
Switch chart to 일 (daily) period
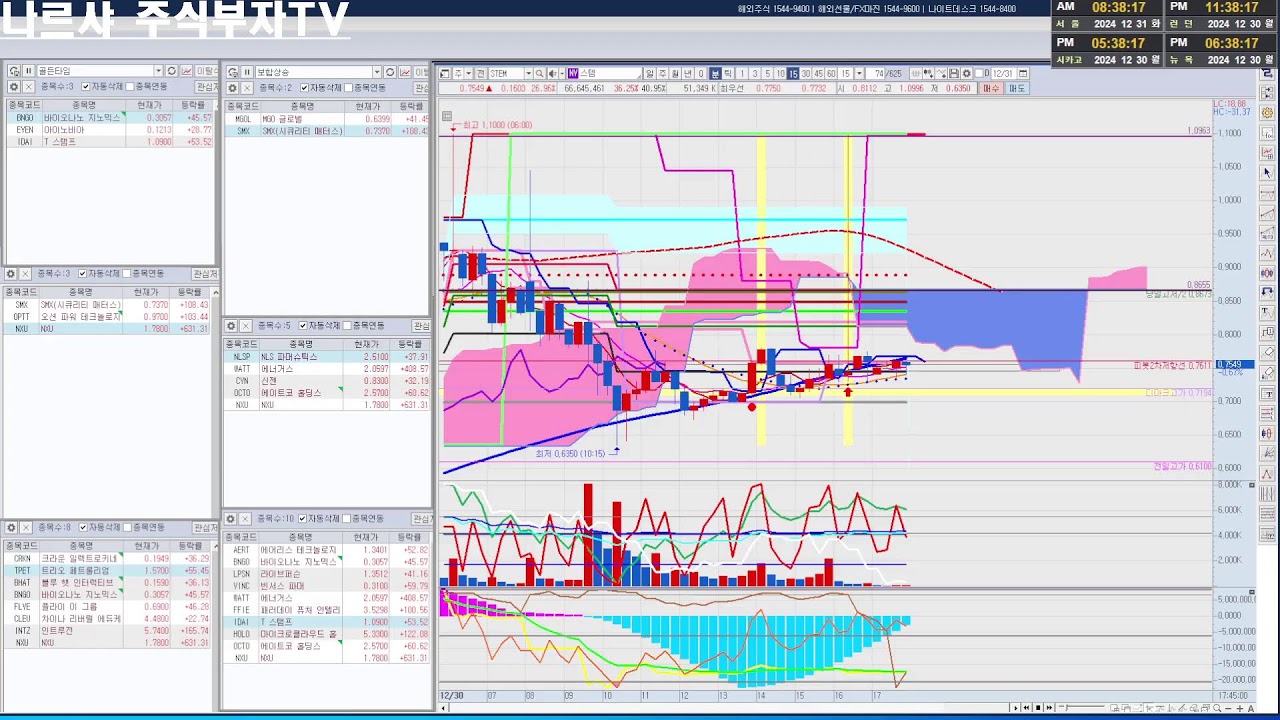pos(649,73)
